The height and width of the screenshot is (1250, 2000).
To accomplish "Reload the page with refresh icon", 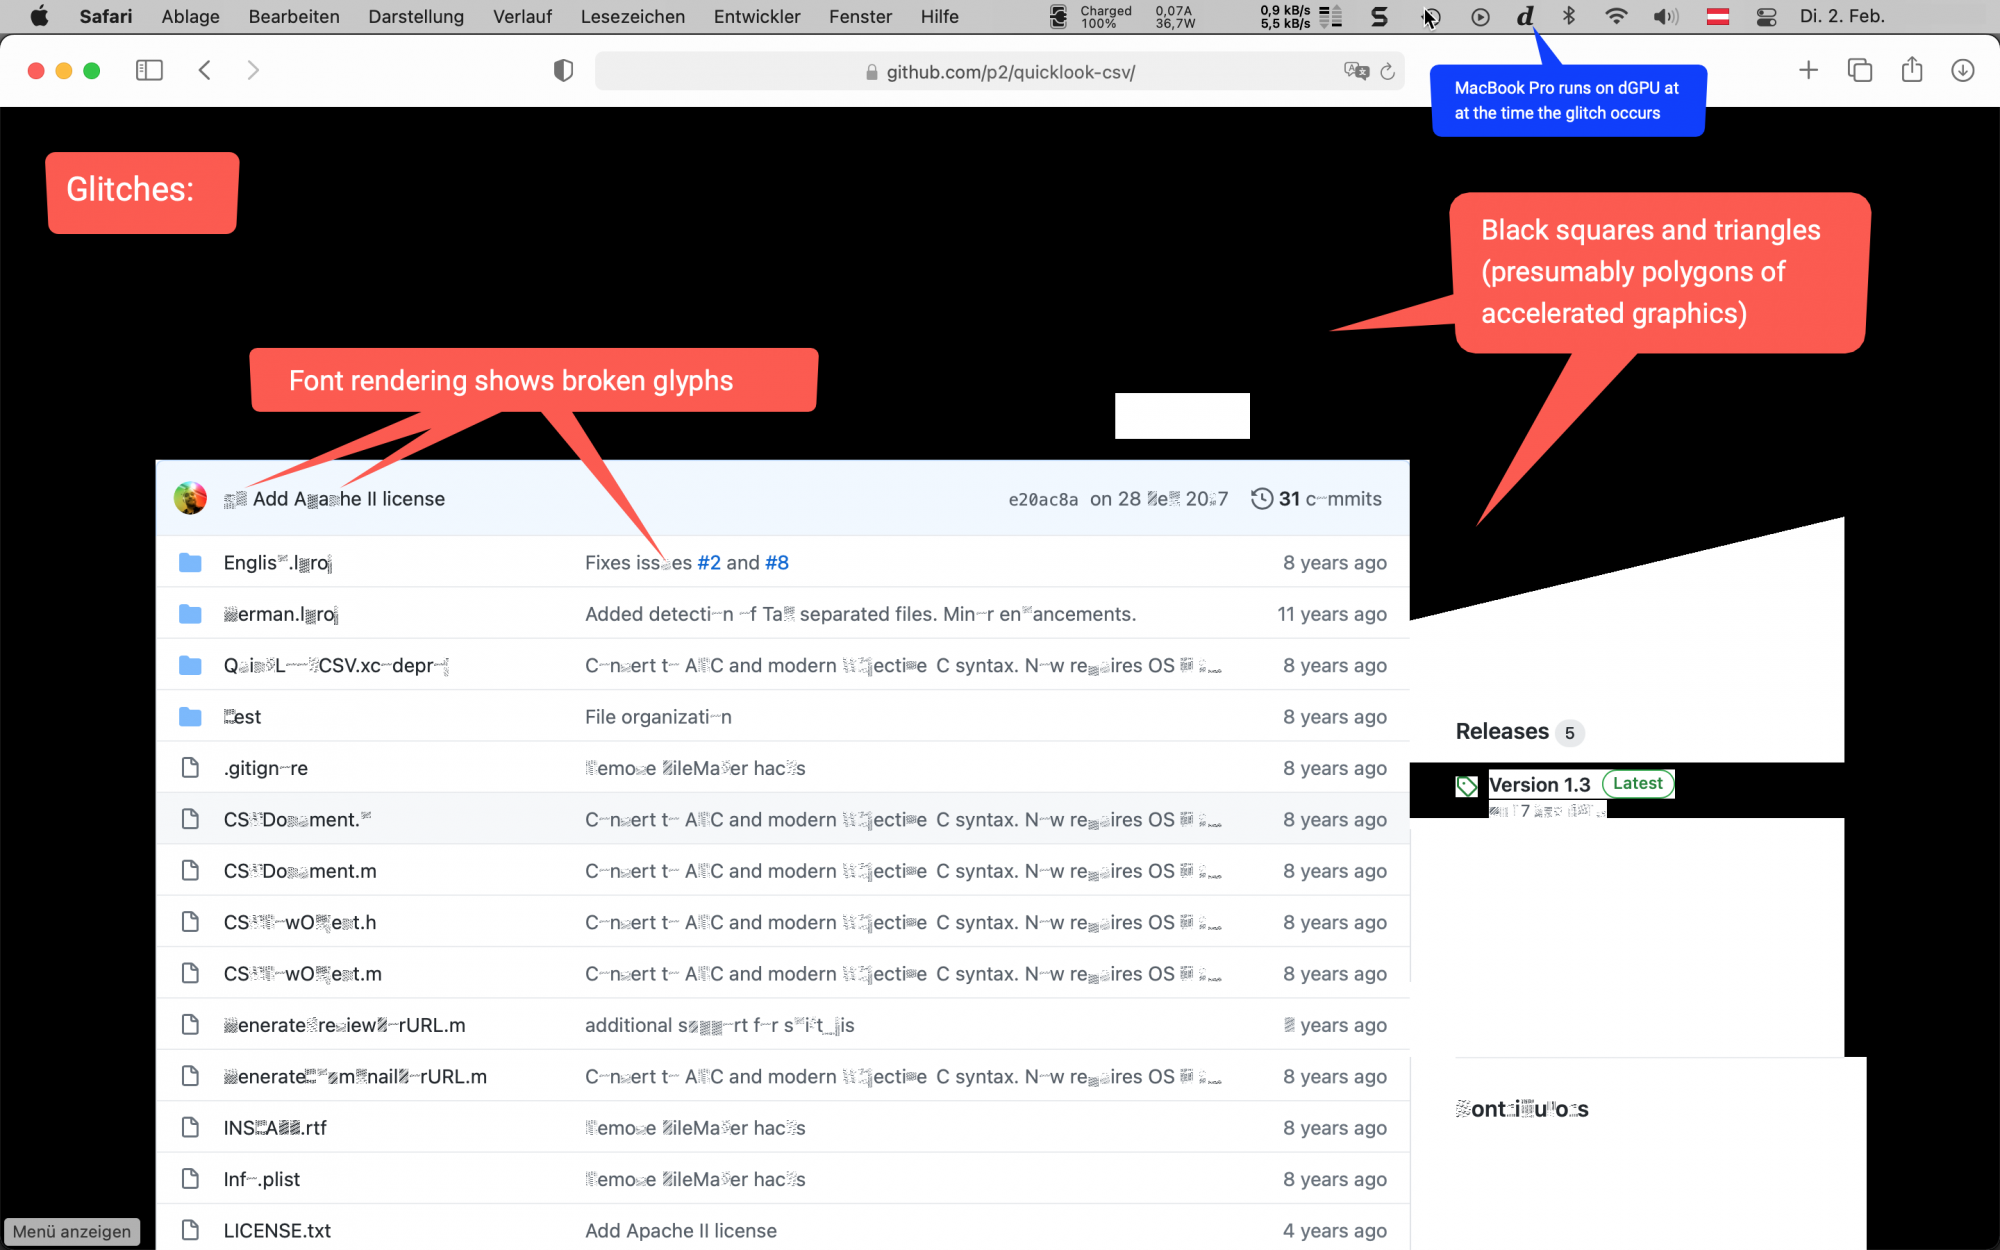I will pos(1387,72).
